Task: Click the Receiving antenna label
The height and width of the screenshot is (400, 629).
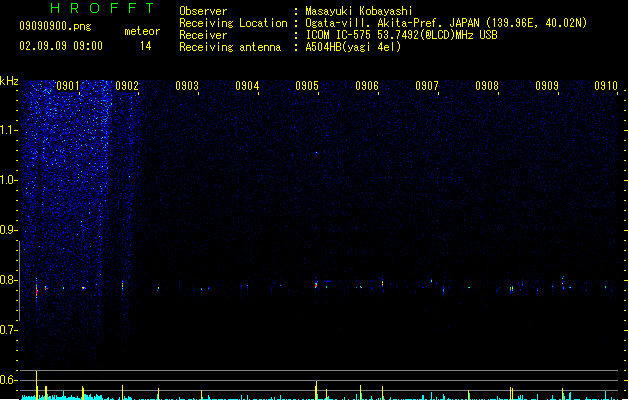Action: (230, 47)
